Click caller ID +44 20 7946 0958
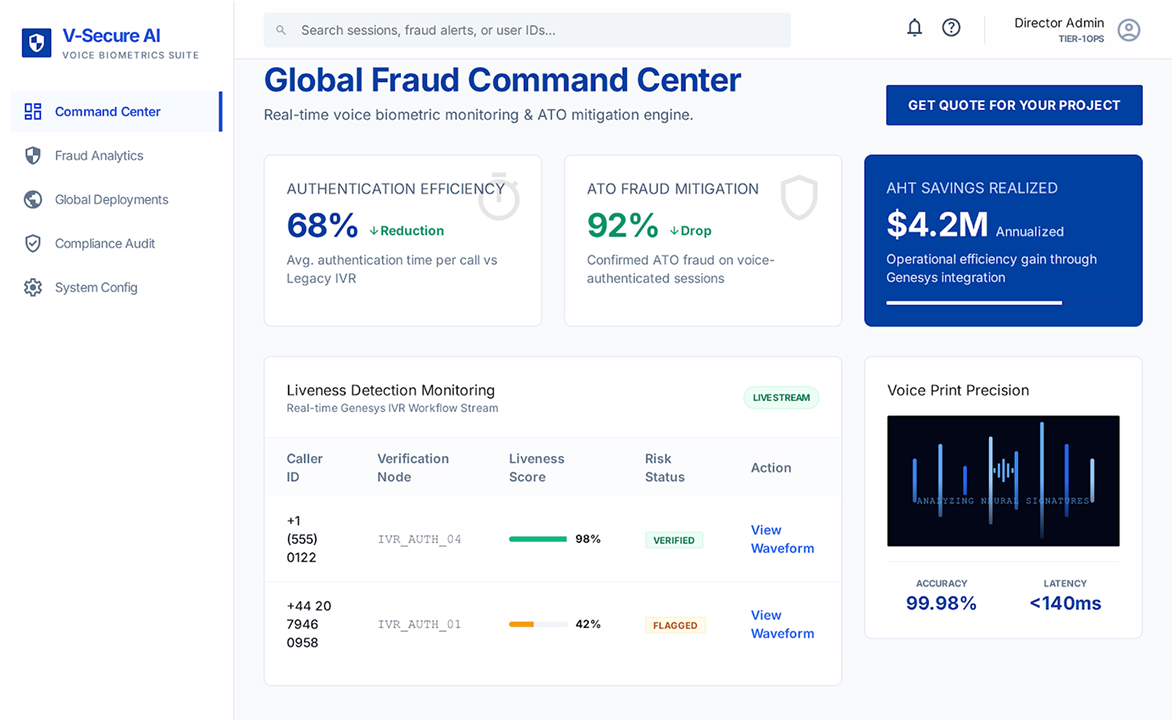Viewport: 1172px width, 720px height. 309,624
